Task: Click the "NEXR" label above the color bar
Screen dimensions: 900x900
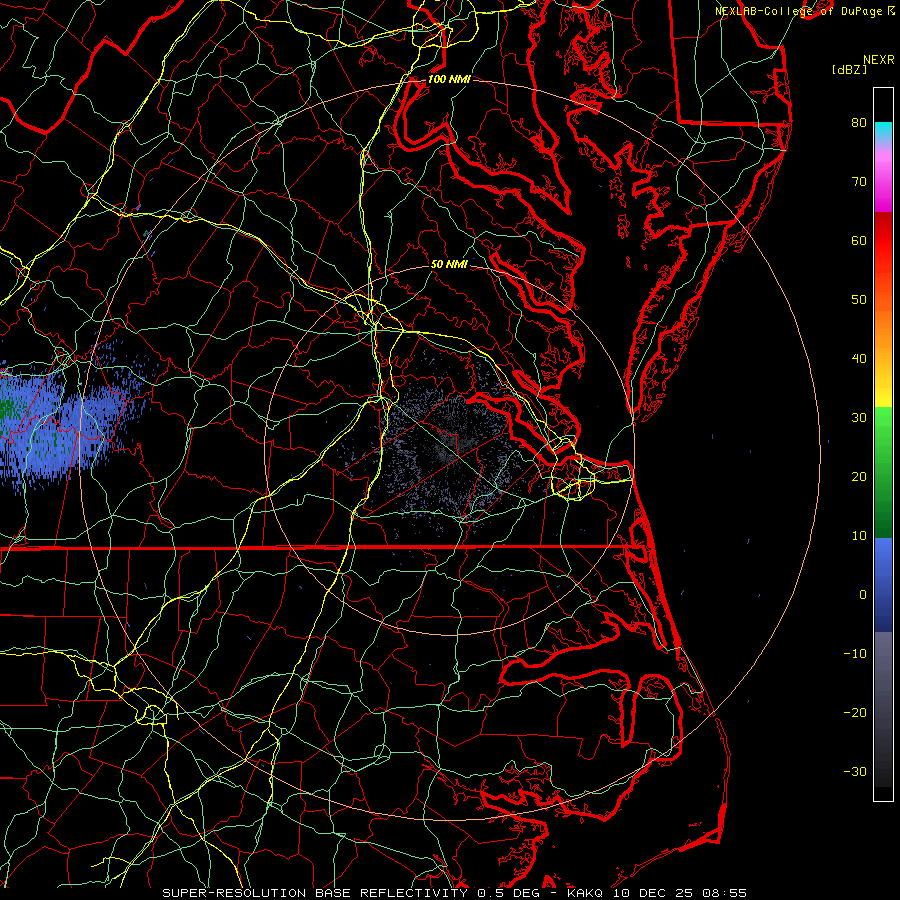Action: [x=879, y=60]
